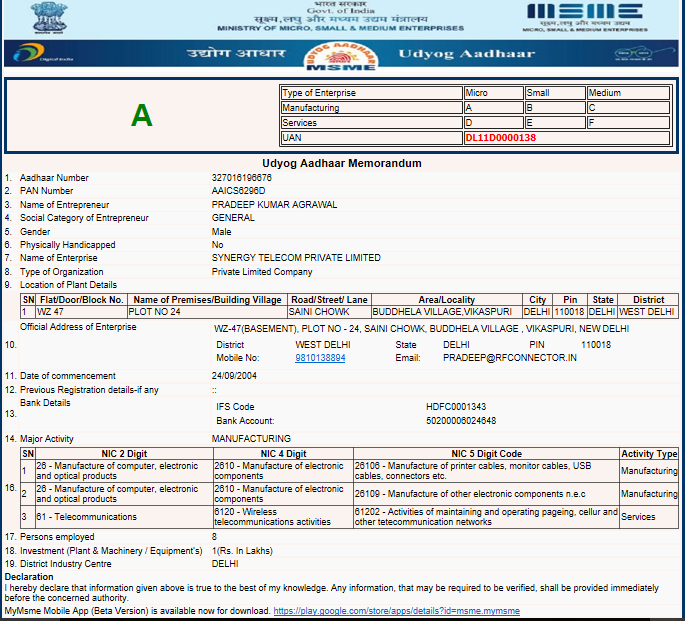Image resolution: width=685 pixels, height=621 pixels.
Task: Select Aadhaar number 327016196676
Action: coord(242,178)
